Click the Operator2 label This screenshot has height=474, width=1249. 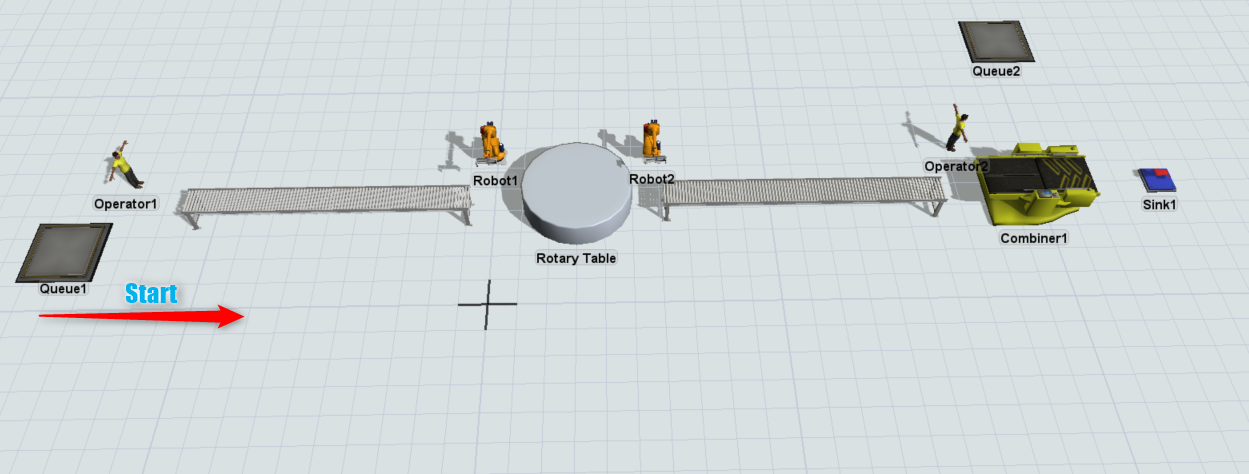point(956,166)
